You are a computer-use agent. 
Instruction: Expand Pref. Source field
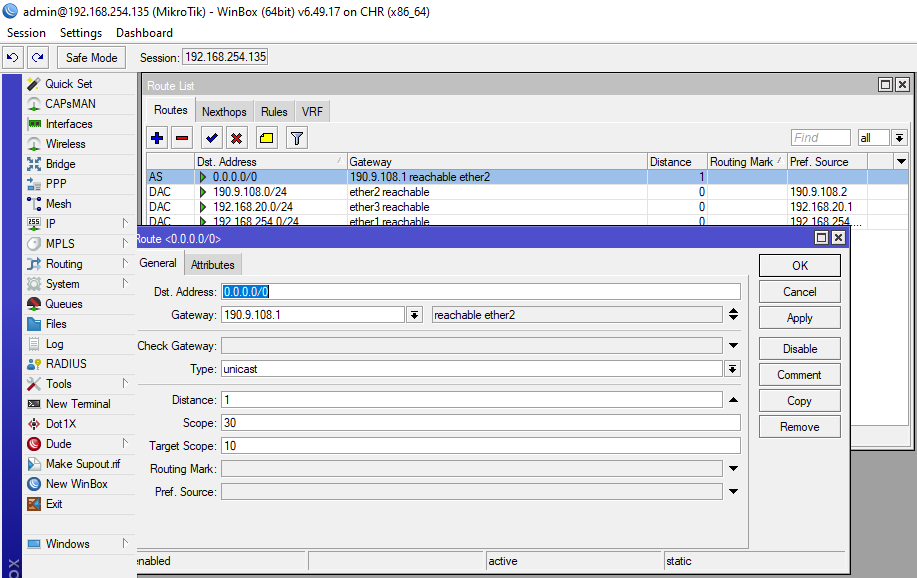point(733,491)
